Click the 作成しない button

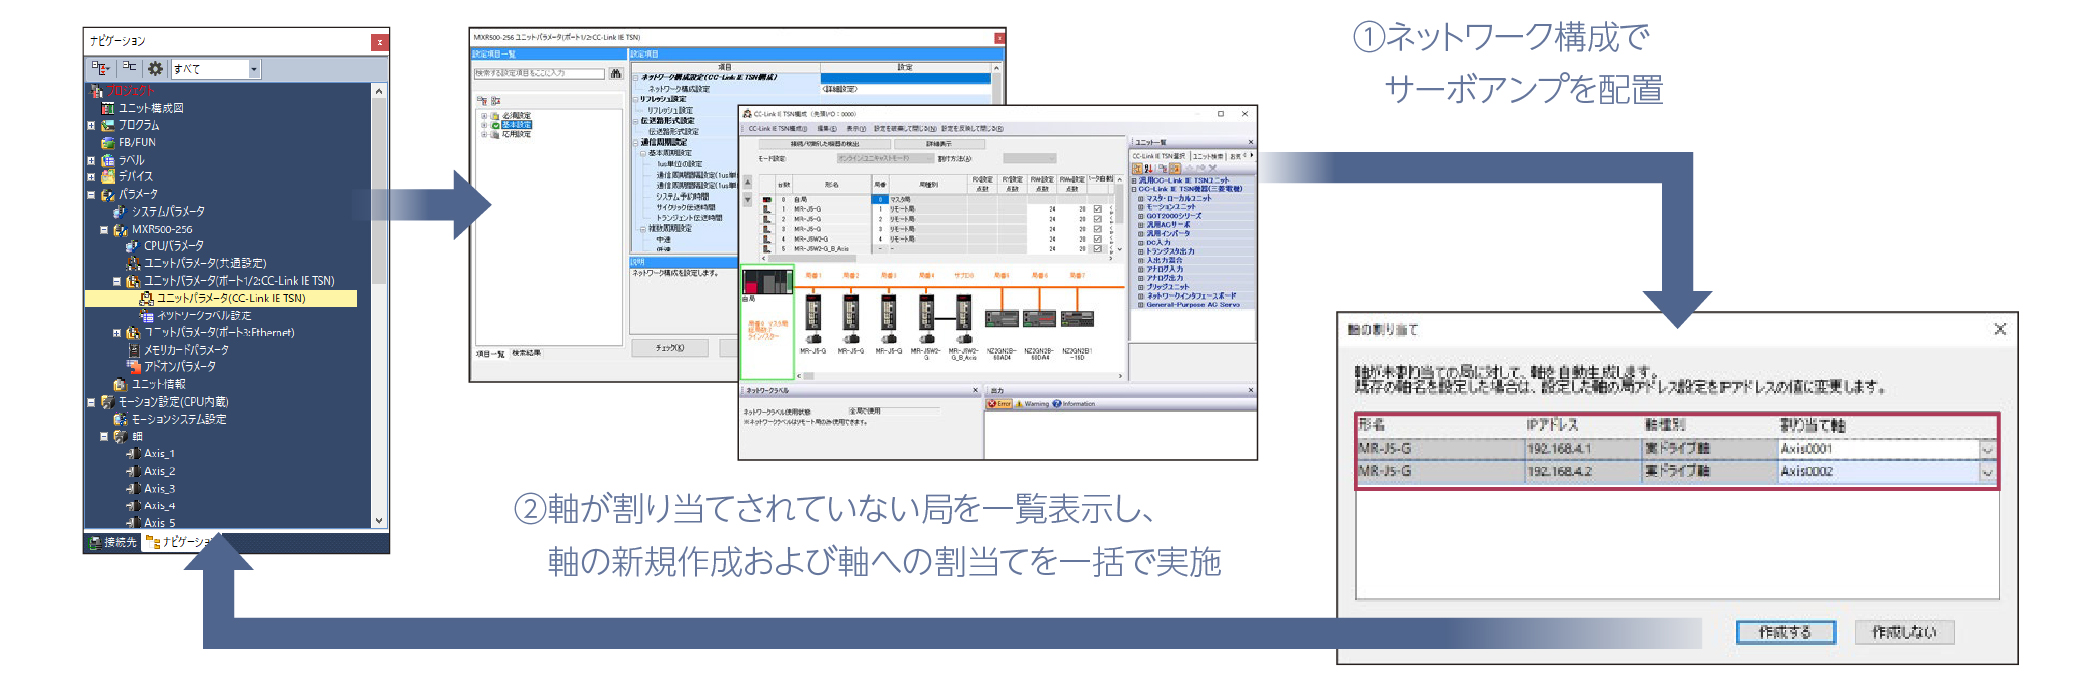coord(1904,632)
